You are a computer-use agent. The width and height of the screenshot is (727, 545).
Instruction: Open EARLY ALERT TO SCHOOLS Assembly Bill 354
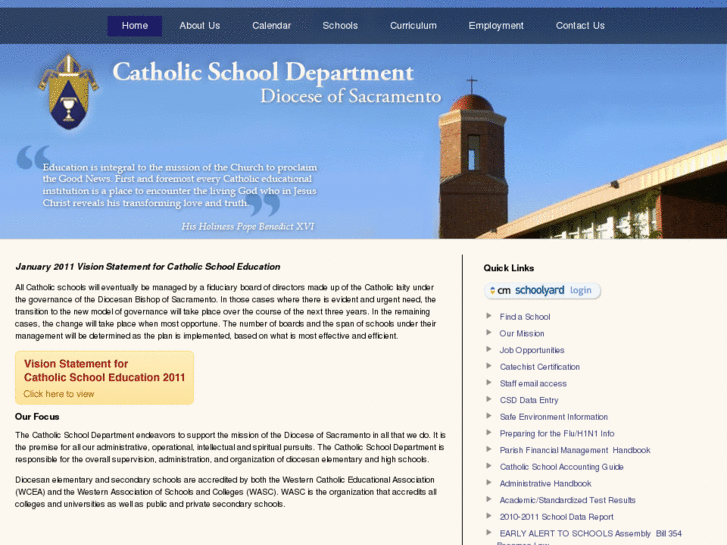coord(590,534)
